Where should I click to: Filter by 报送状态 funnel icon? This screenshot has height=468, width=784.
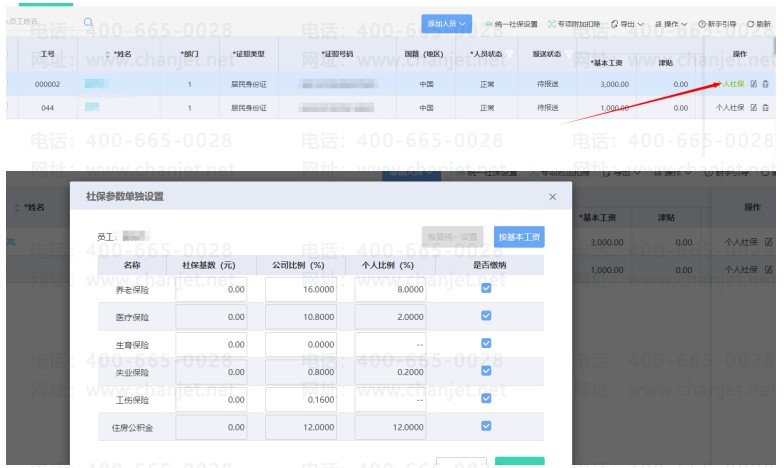point(568,54)
